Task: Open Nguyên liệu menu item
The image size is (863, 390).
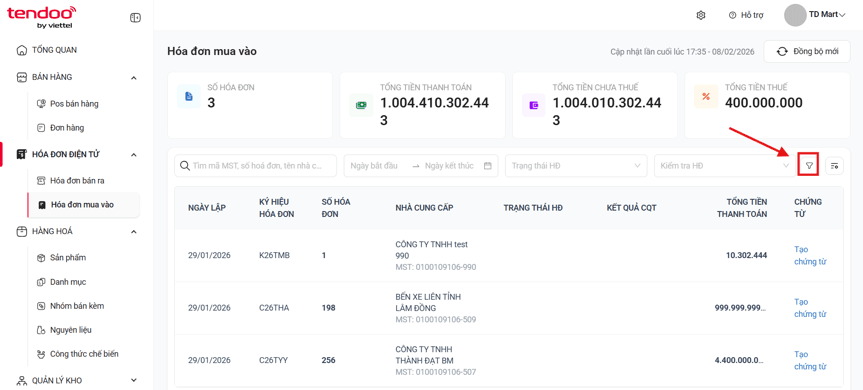Action: [70, 330]
